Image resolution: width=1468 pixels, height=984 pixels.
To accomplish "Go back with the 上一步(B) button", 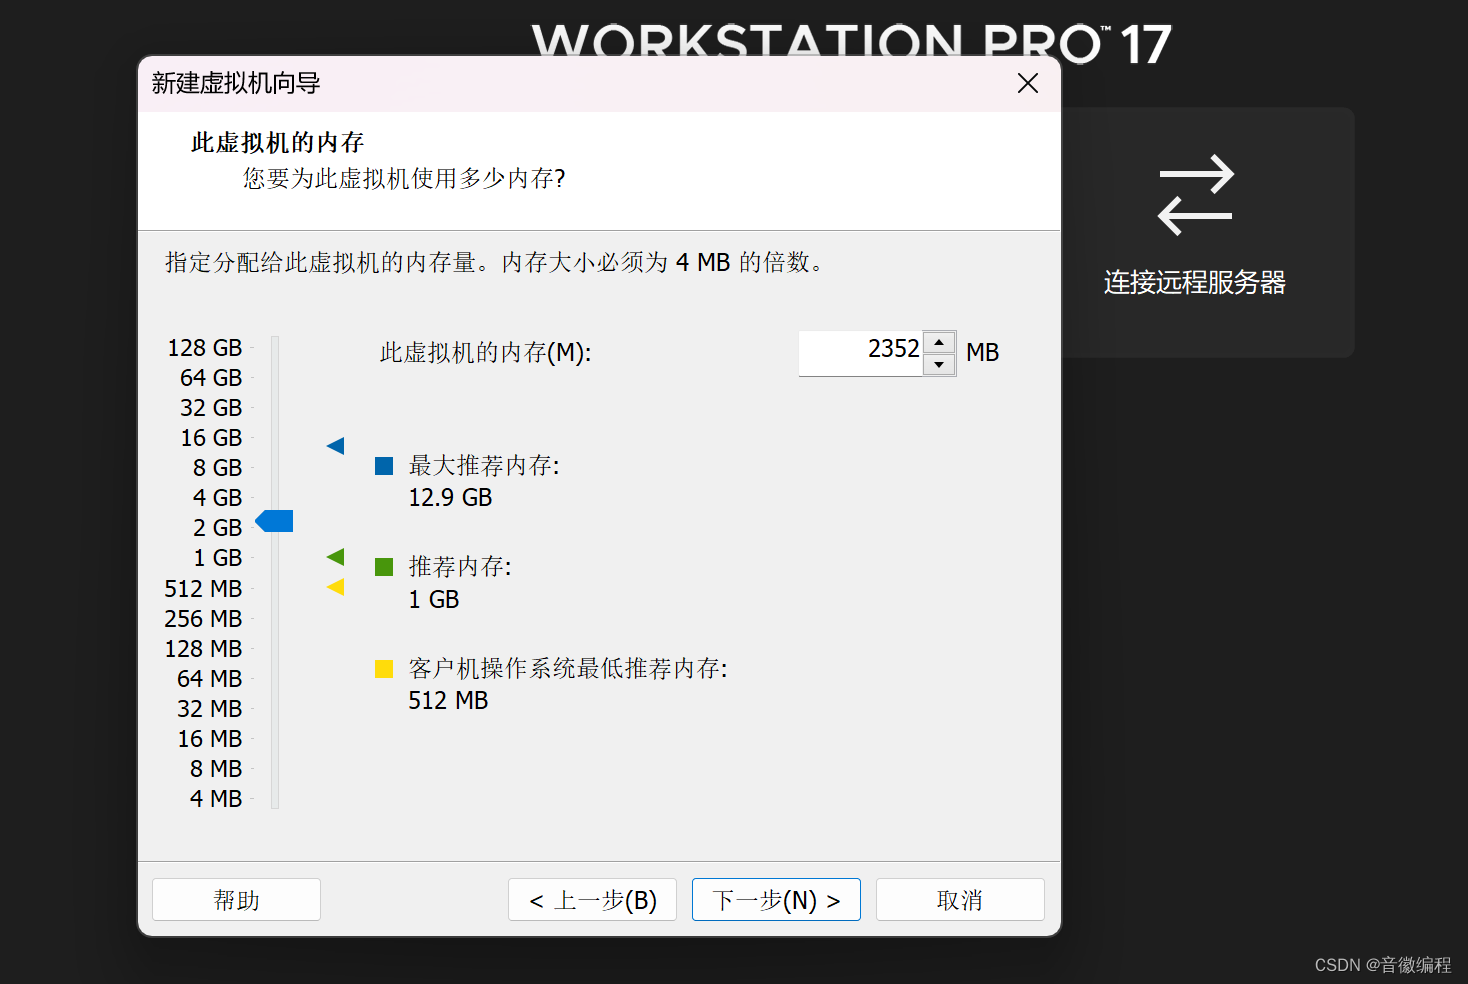I will 592,900.
